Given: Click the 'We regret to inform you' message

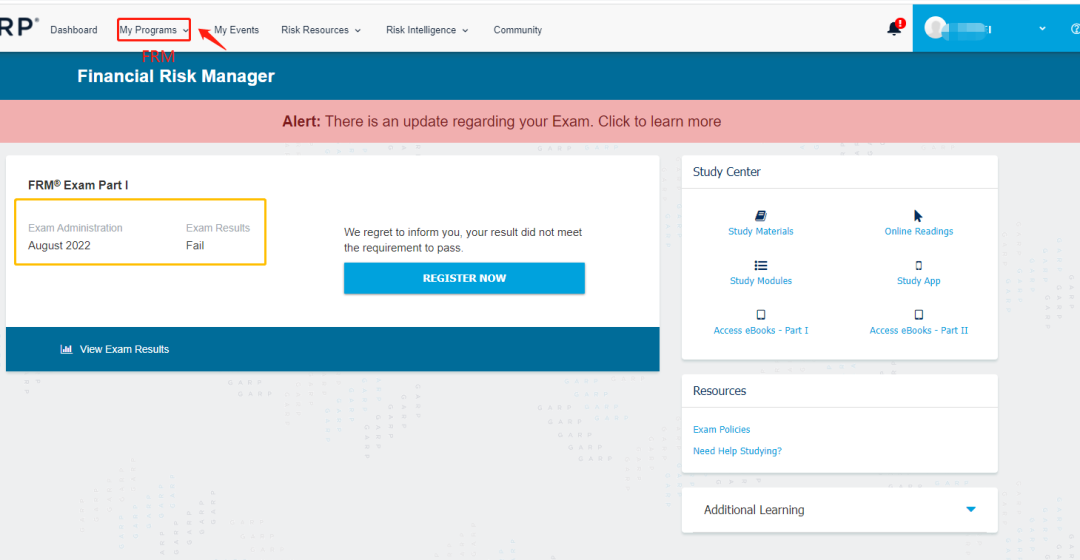Looking at the screenshot, I should pyautogui.click(x=463, y=240).
